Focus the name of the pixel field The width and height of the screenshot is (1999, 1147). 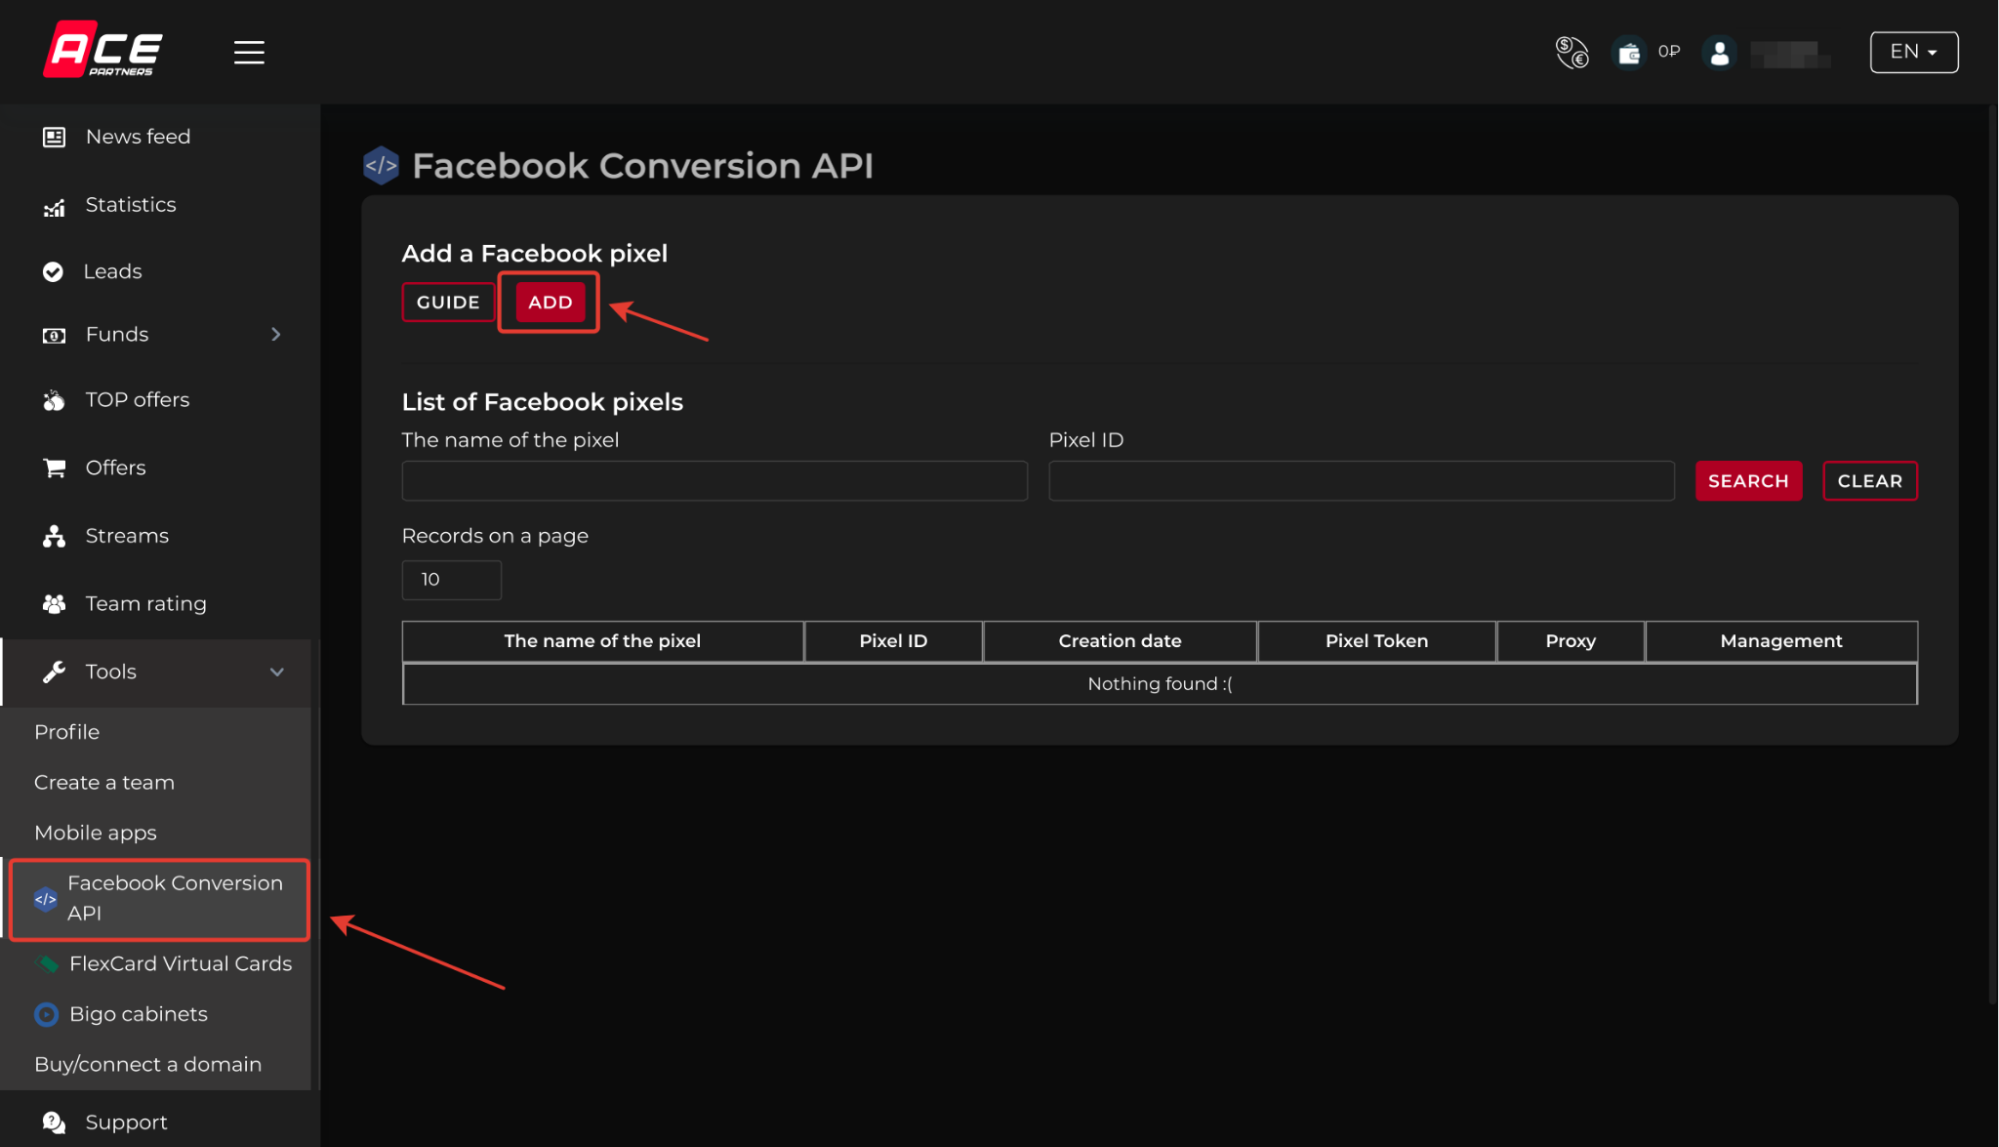714,481
